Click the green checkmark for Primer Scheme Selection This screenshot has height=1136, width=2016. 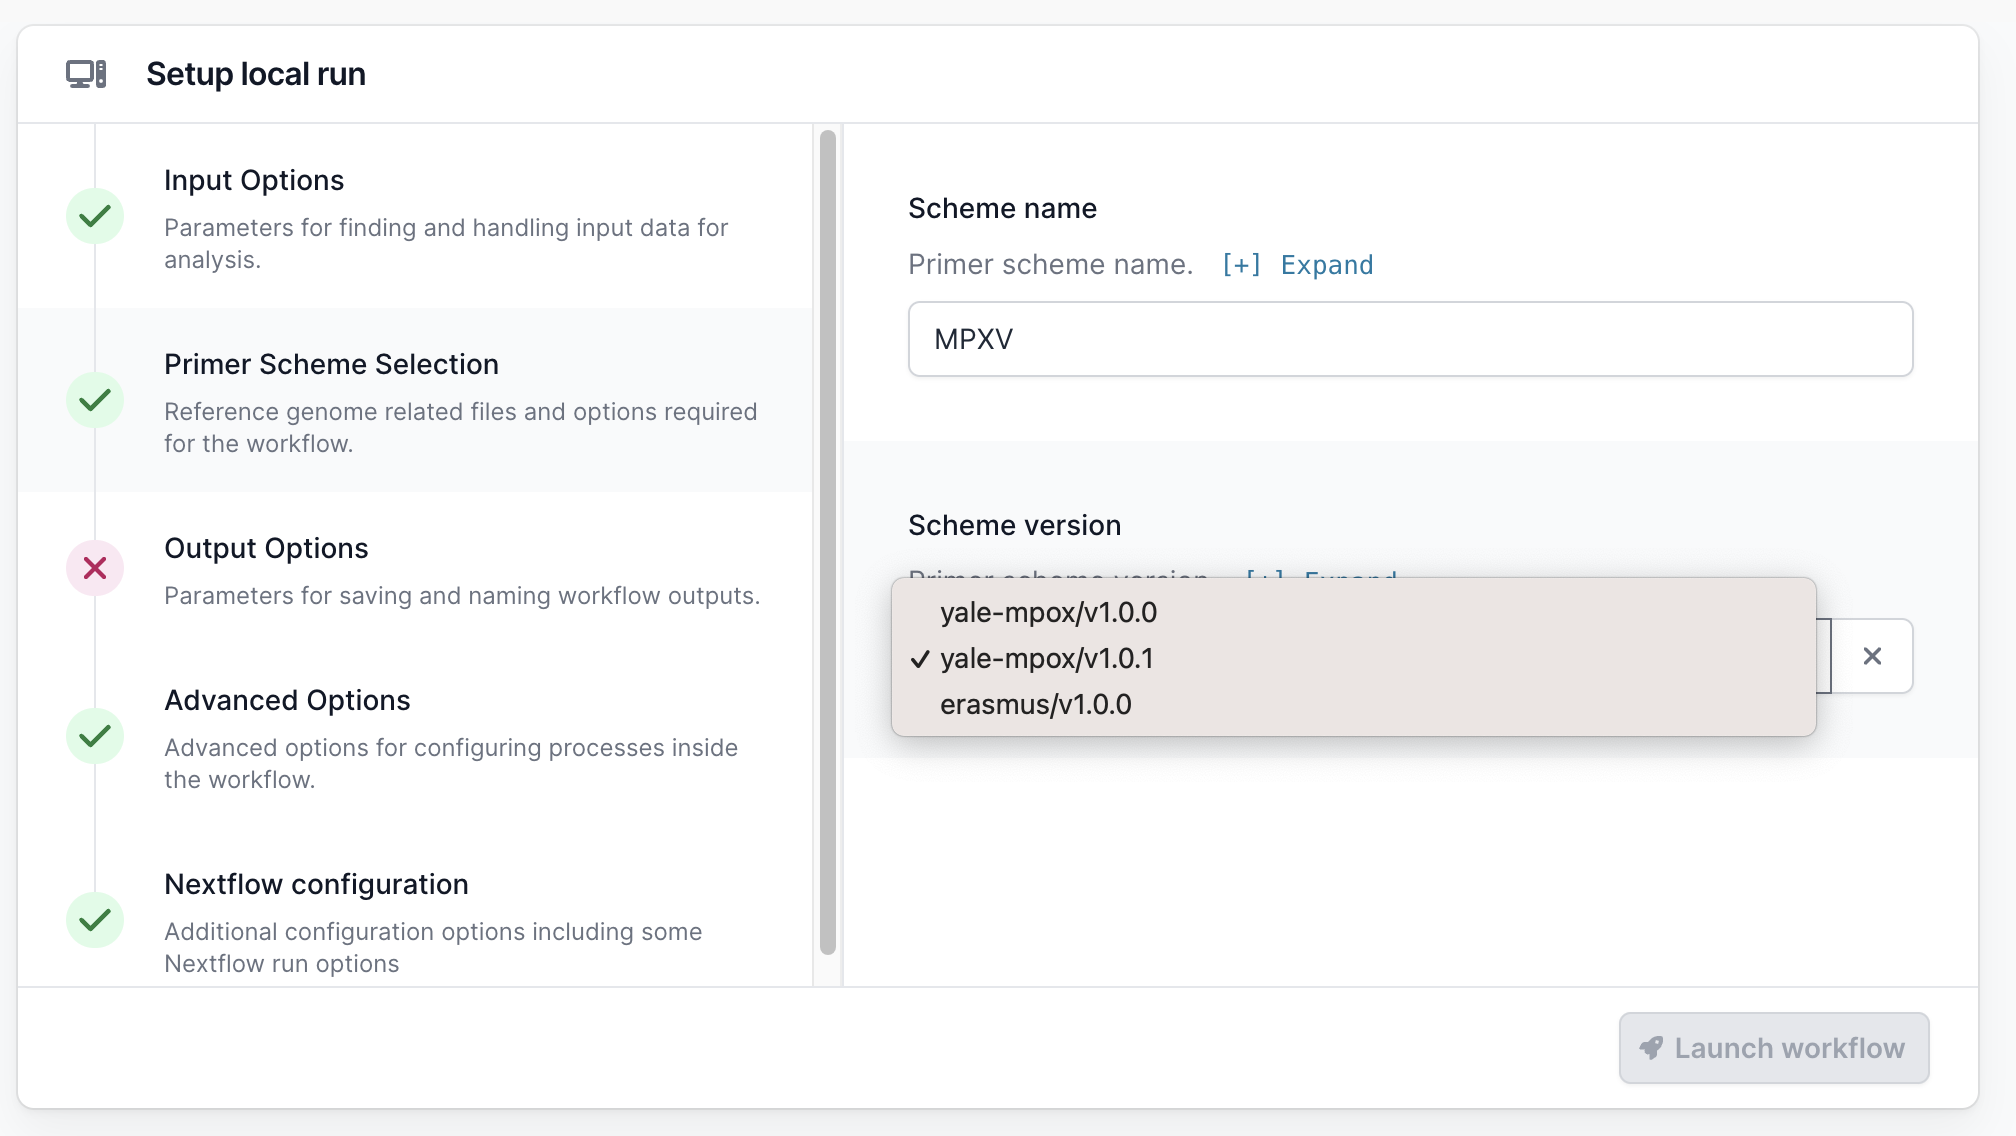pyautogui.click(x=95, y=400)
